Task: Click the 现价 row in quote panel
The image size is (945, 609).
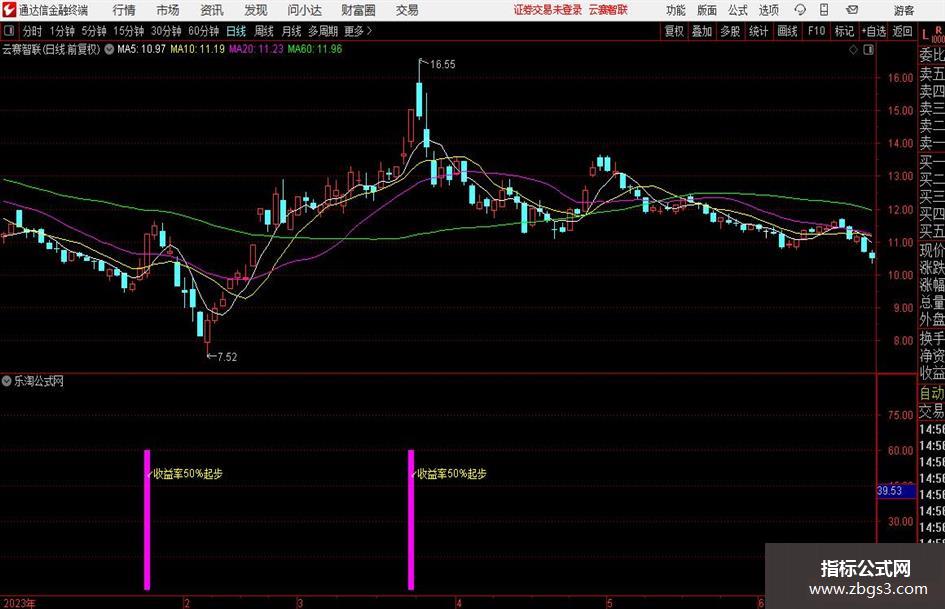Action: click(932, 250)
